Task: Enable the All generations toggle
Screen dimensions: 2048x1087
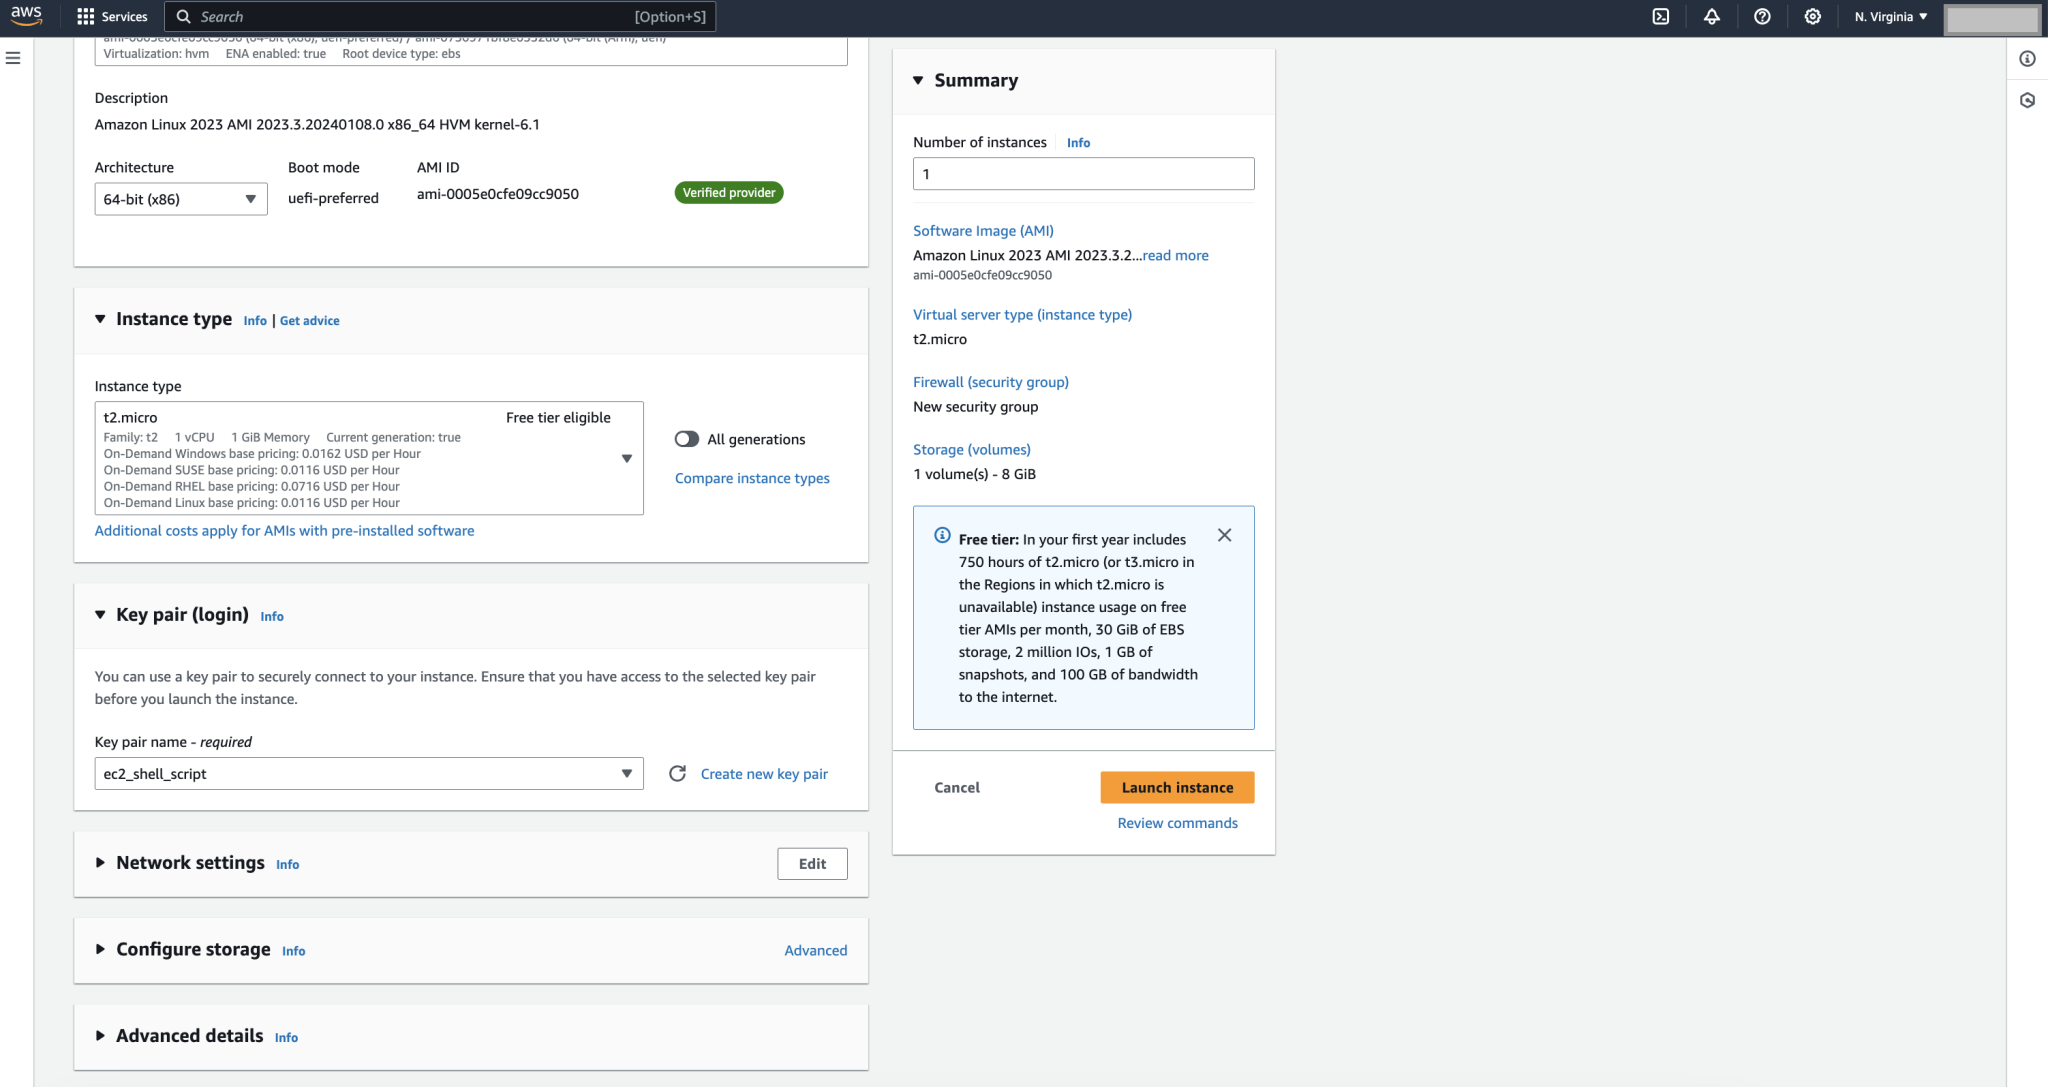Action: pos(687,438)
